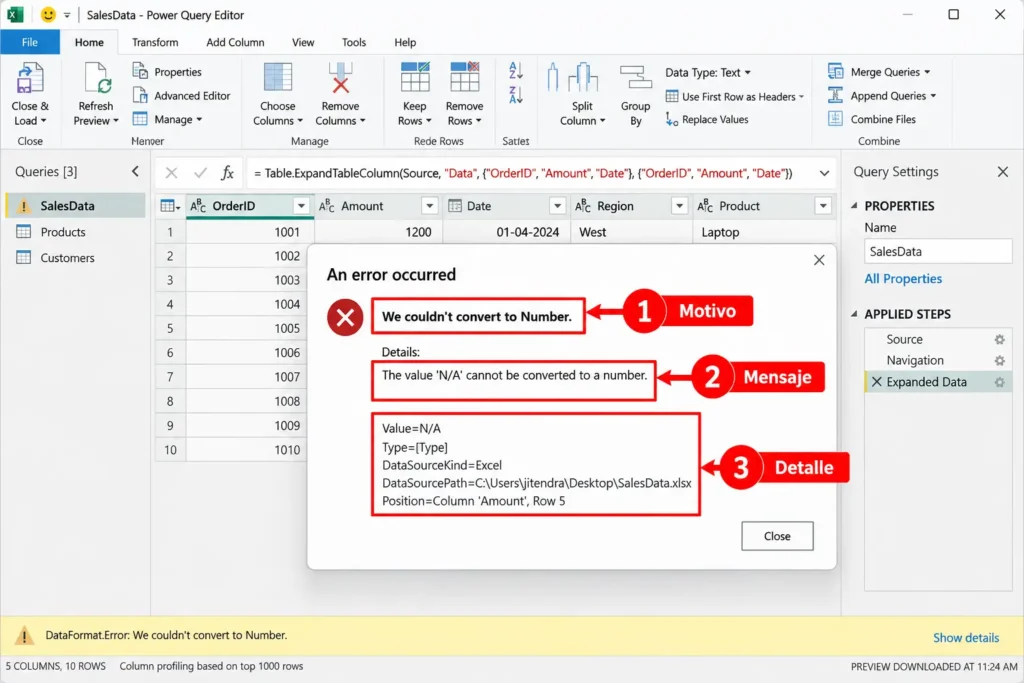Click Amount column type icon
Viewport: 1024px width, 683px height.
pyautogui.click(x=327, y=206)
